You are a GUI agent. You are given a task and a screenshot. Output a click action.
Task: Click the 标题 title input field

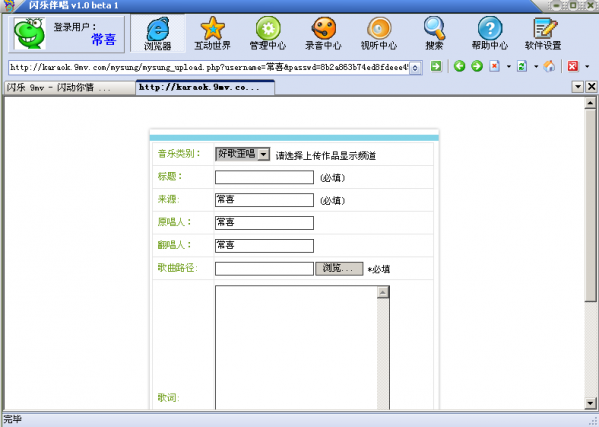coord(264,177)
